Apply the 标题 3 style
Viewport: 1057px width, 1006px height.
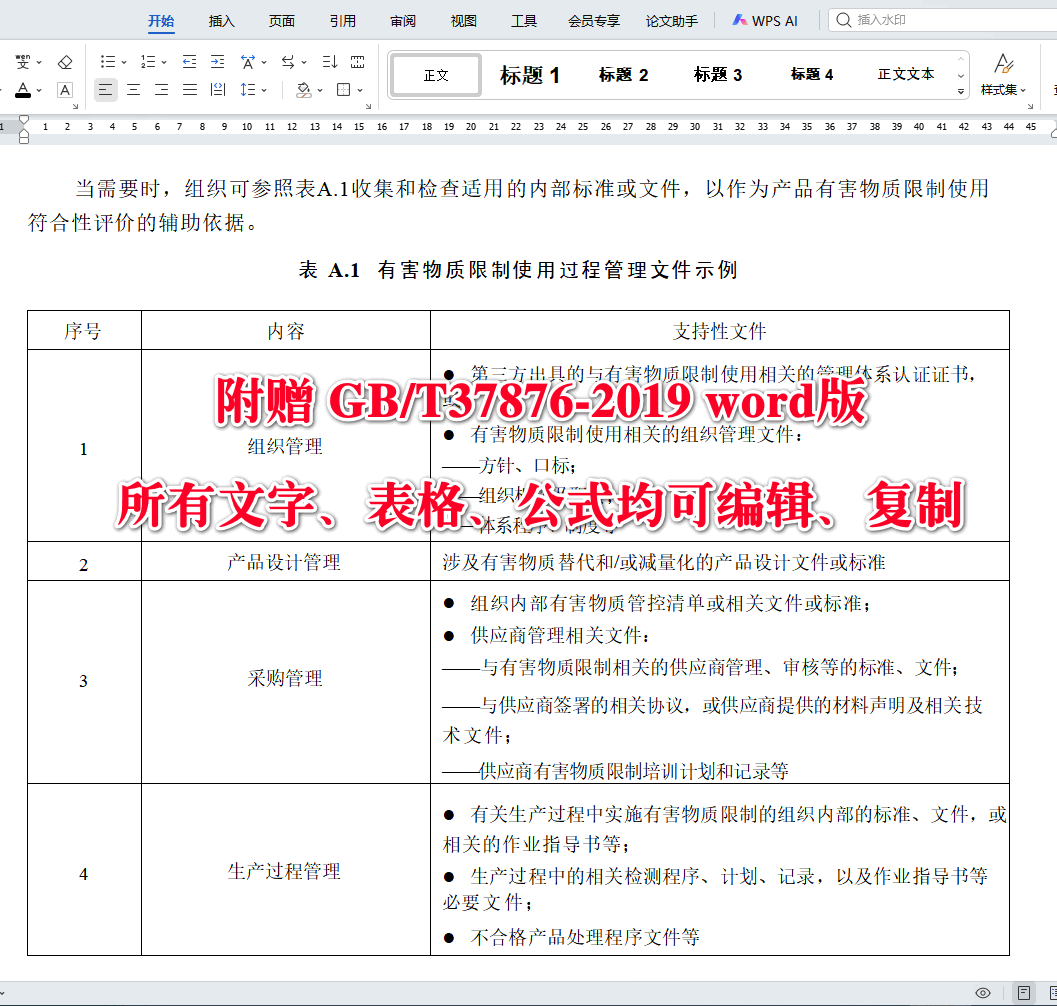click(x=718, y=75)
